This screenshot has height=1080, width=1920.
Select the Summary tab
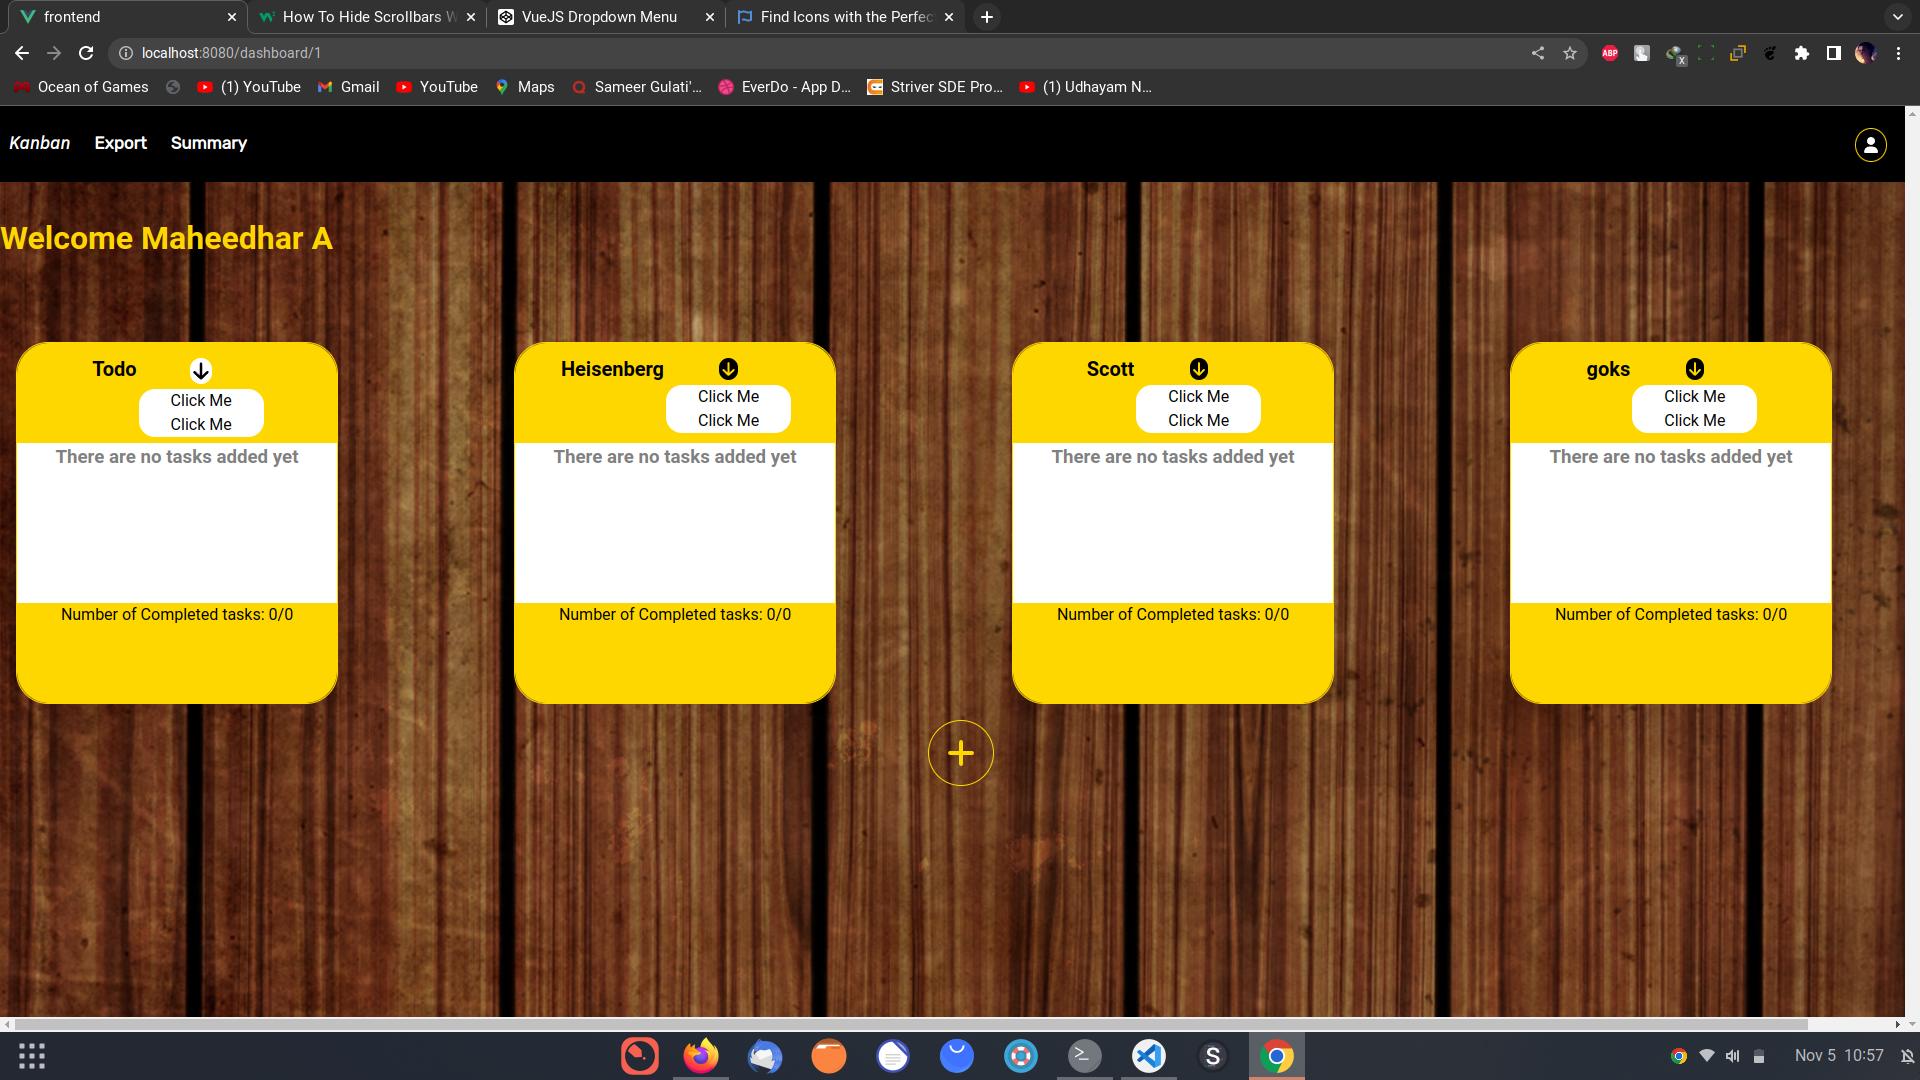207,142
